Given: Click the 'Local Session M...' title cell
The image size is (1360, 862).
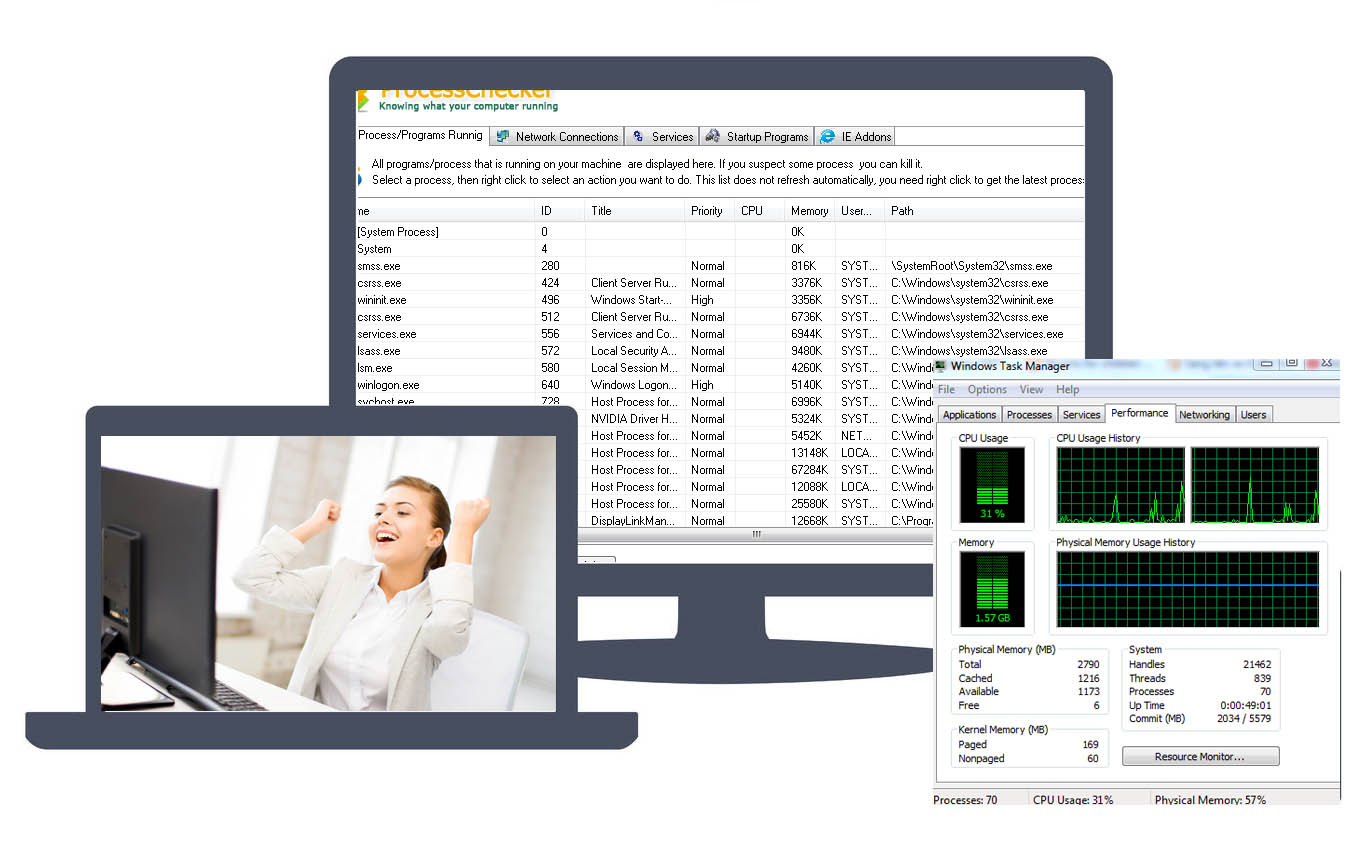Looking at the screenshot, I should pyautogui.click(x=635, y=368).
